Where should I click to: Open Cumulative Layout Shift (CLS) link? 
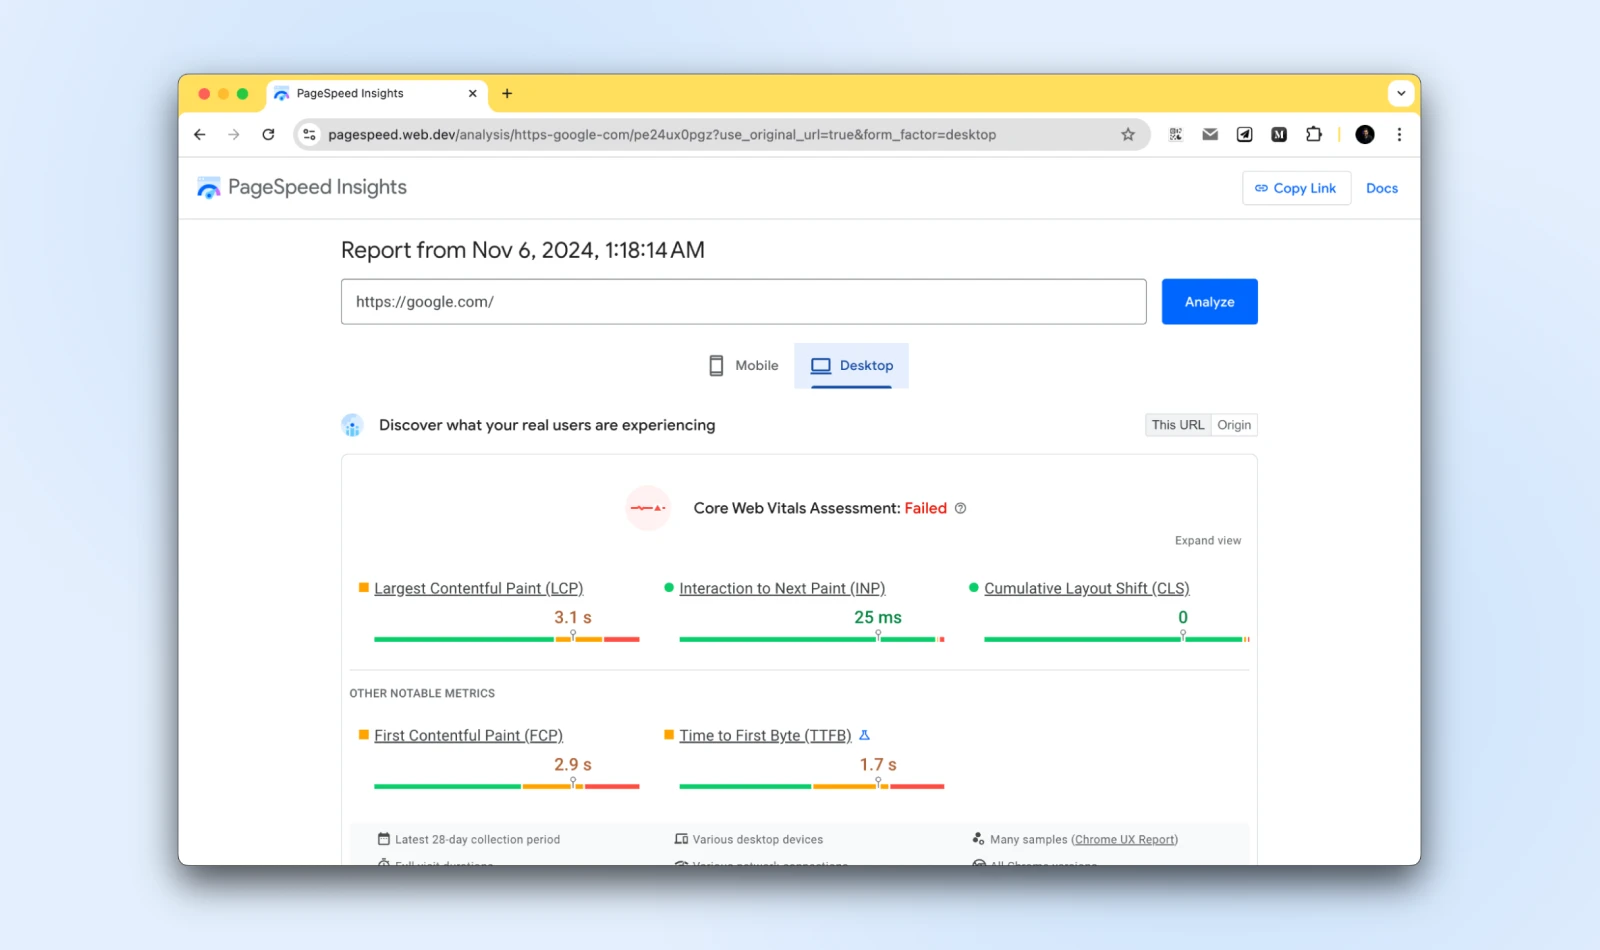(1086, 588)
